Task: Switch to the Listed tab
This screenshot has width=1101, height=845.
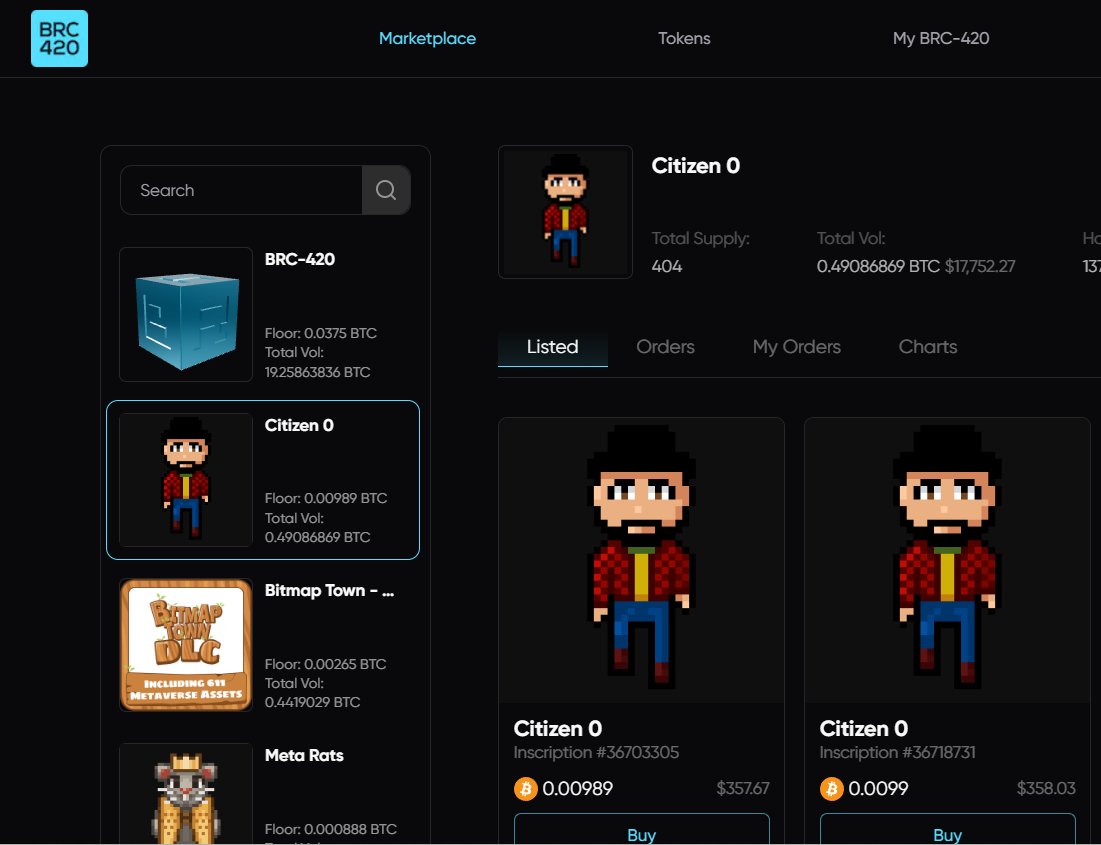Action: point(553,347)
